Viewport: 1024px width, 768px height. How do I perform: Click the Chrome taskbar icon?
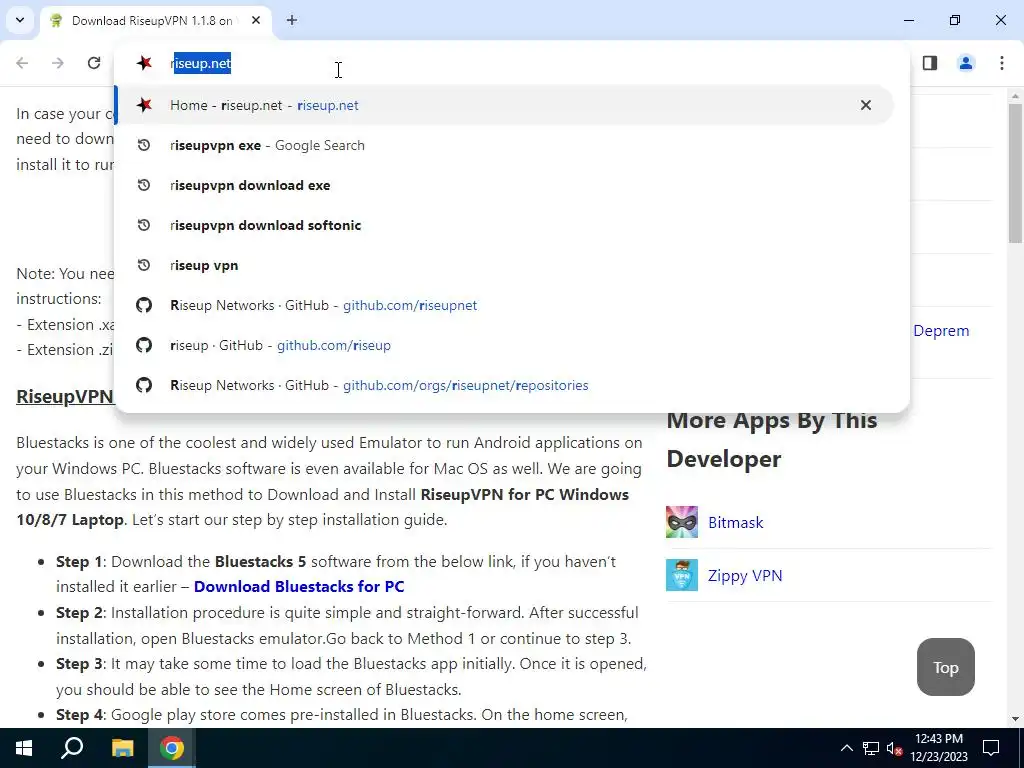click(172, 748)
